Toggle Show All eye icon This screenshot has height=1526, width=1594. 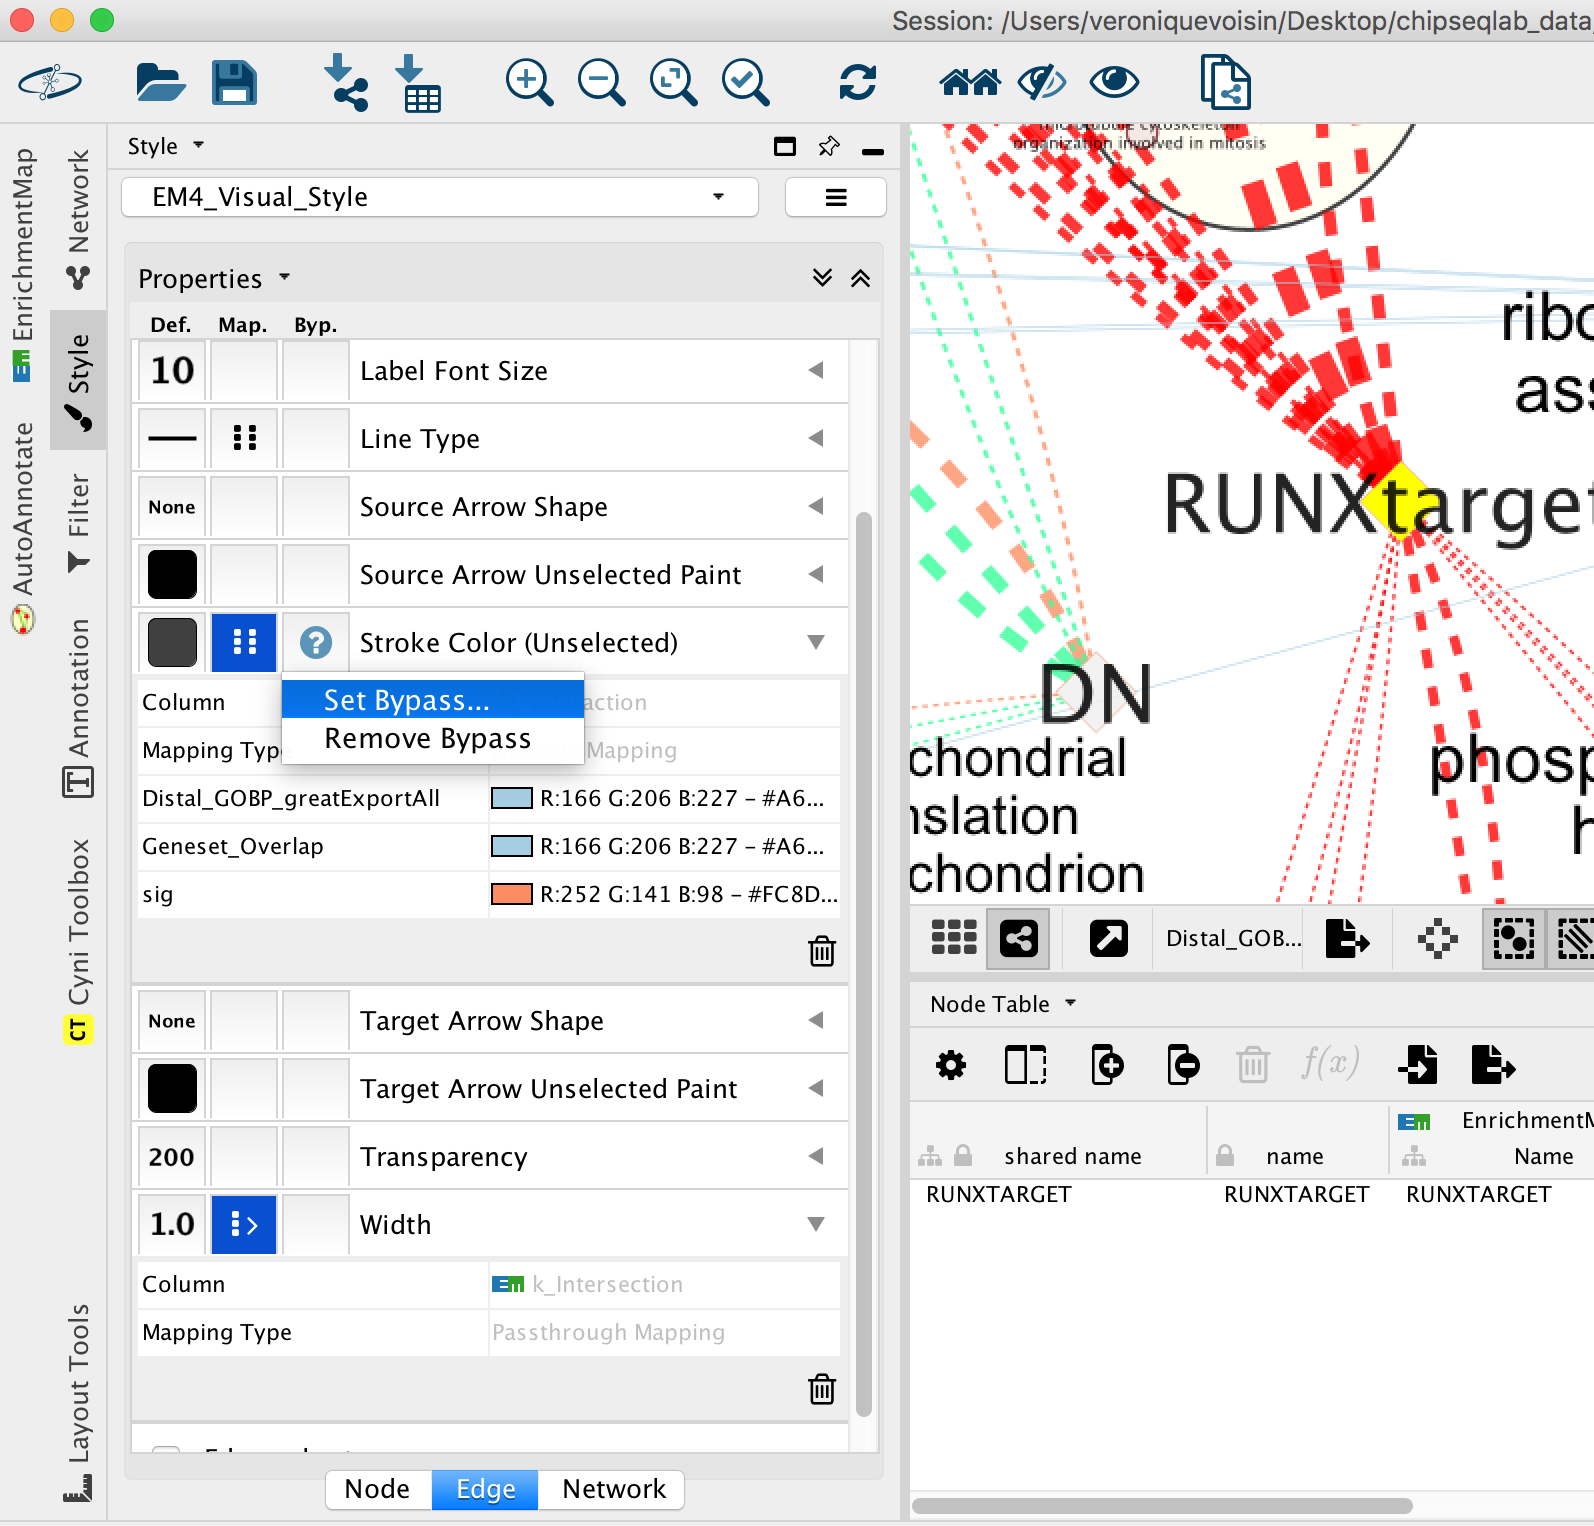[x=1114, y=82]
